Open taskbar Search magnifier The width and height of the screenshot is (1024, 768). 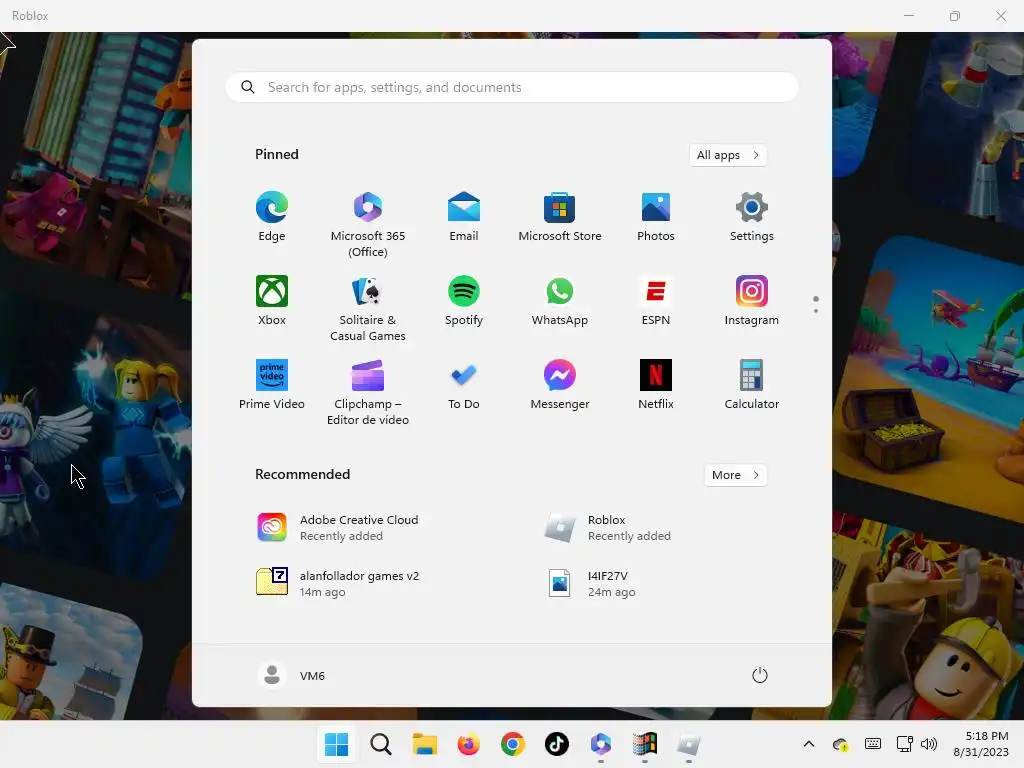click(x=381, y=744)
